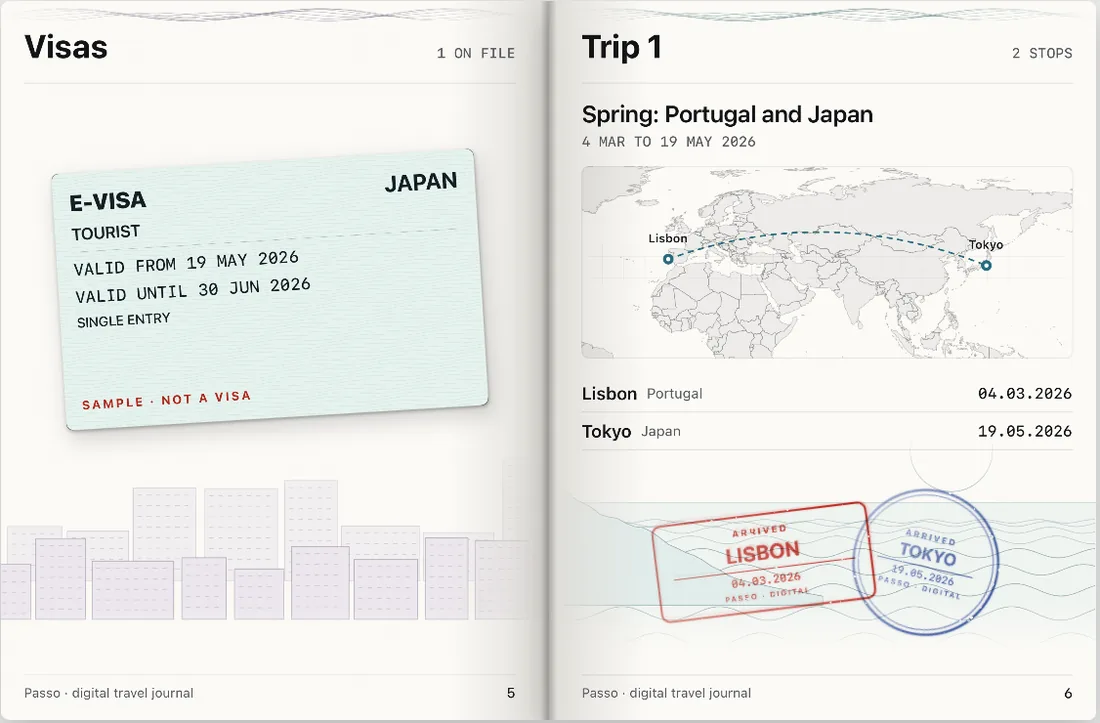Click the JAPAN country label on visa
1100x723 pixels.
pos(421,182)
